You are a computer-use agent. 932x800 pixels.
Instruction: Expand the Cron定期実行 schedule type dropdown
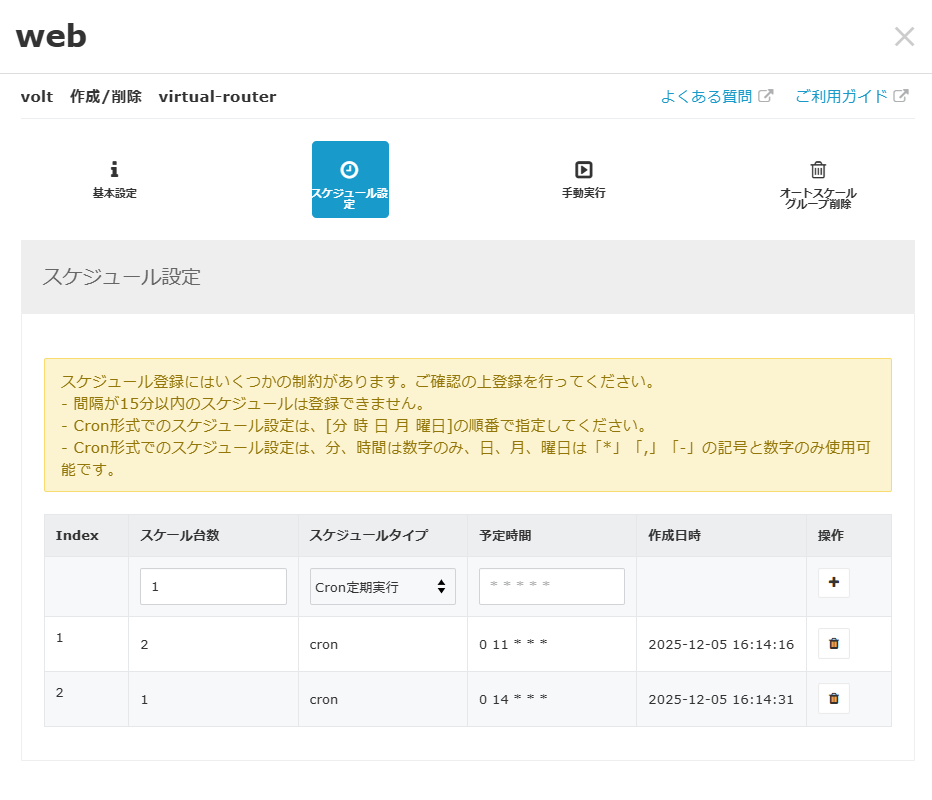click(x=382, y=587)
